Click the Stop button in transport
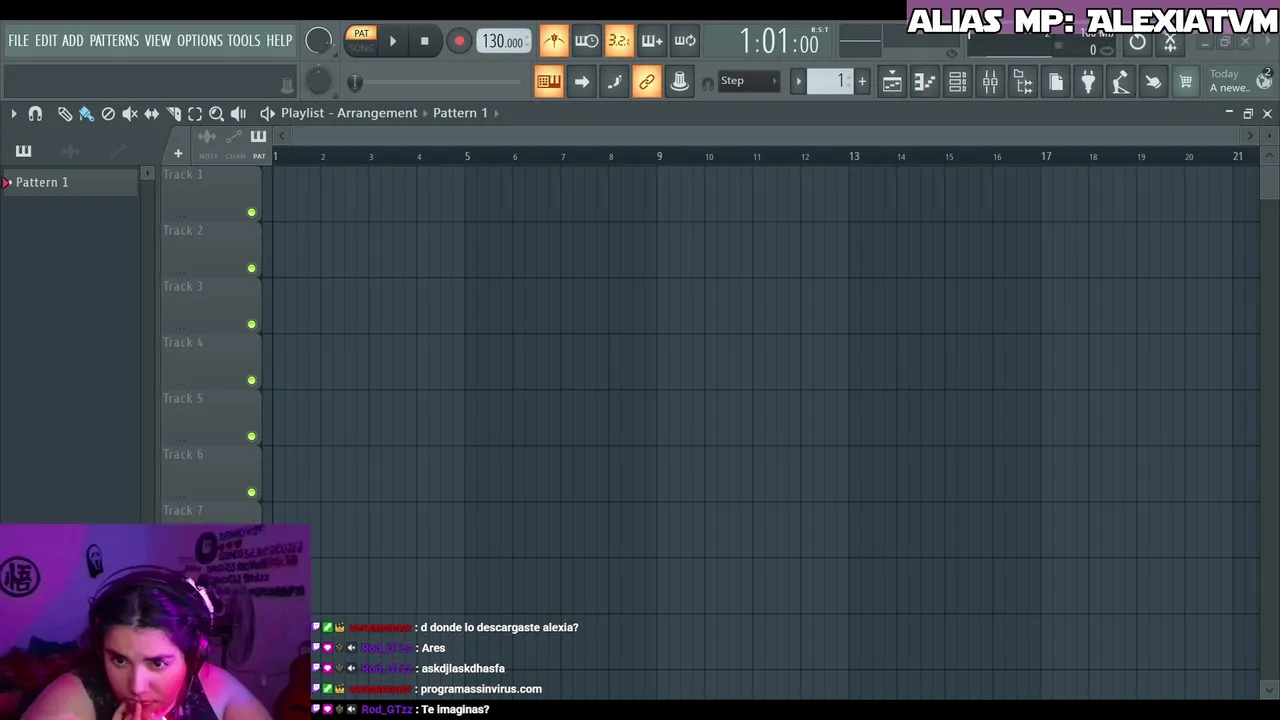 tap(424, 41)
